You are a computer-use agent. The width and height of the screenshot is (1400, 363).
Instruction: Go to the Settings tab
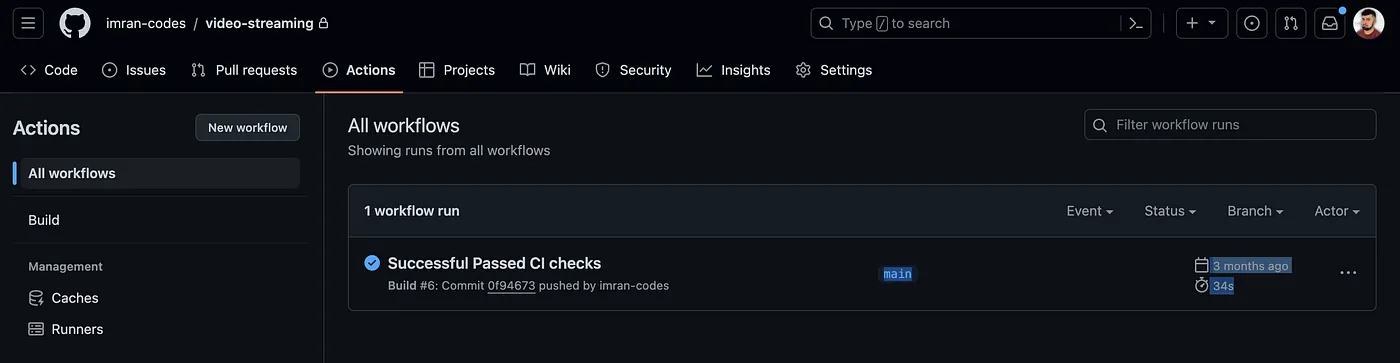[x=834, y=70]
